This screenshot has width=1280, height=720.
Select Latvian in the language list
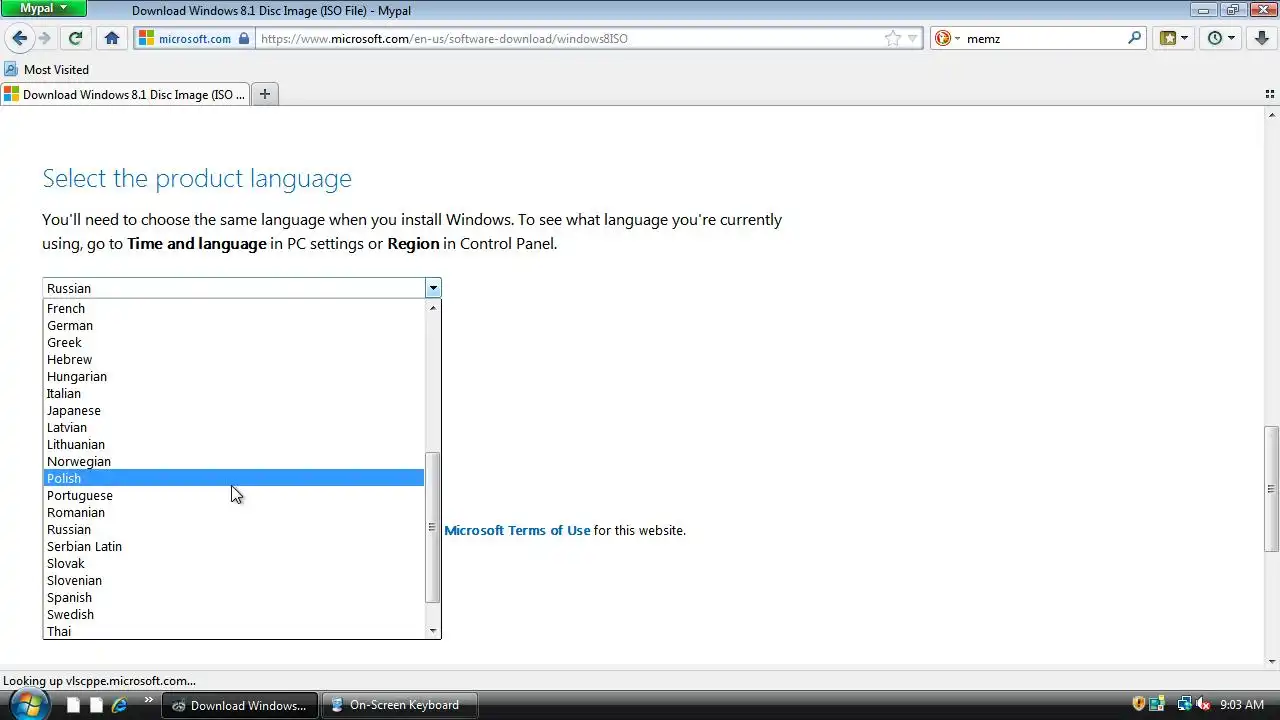[234, 427]
